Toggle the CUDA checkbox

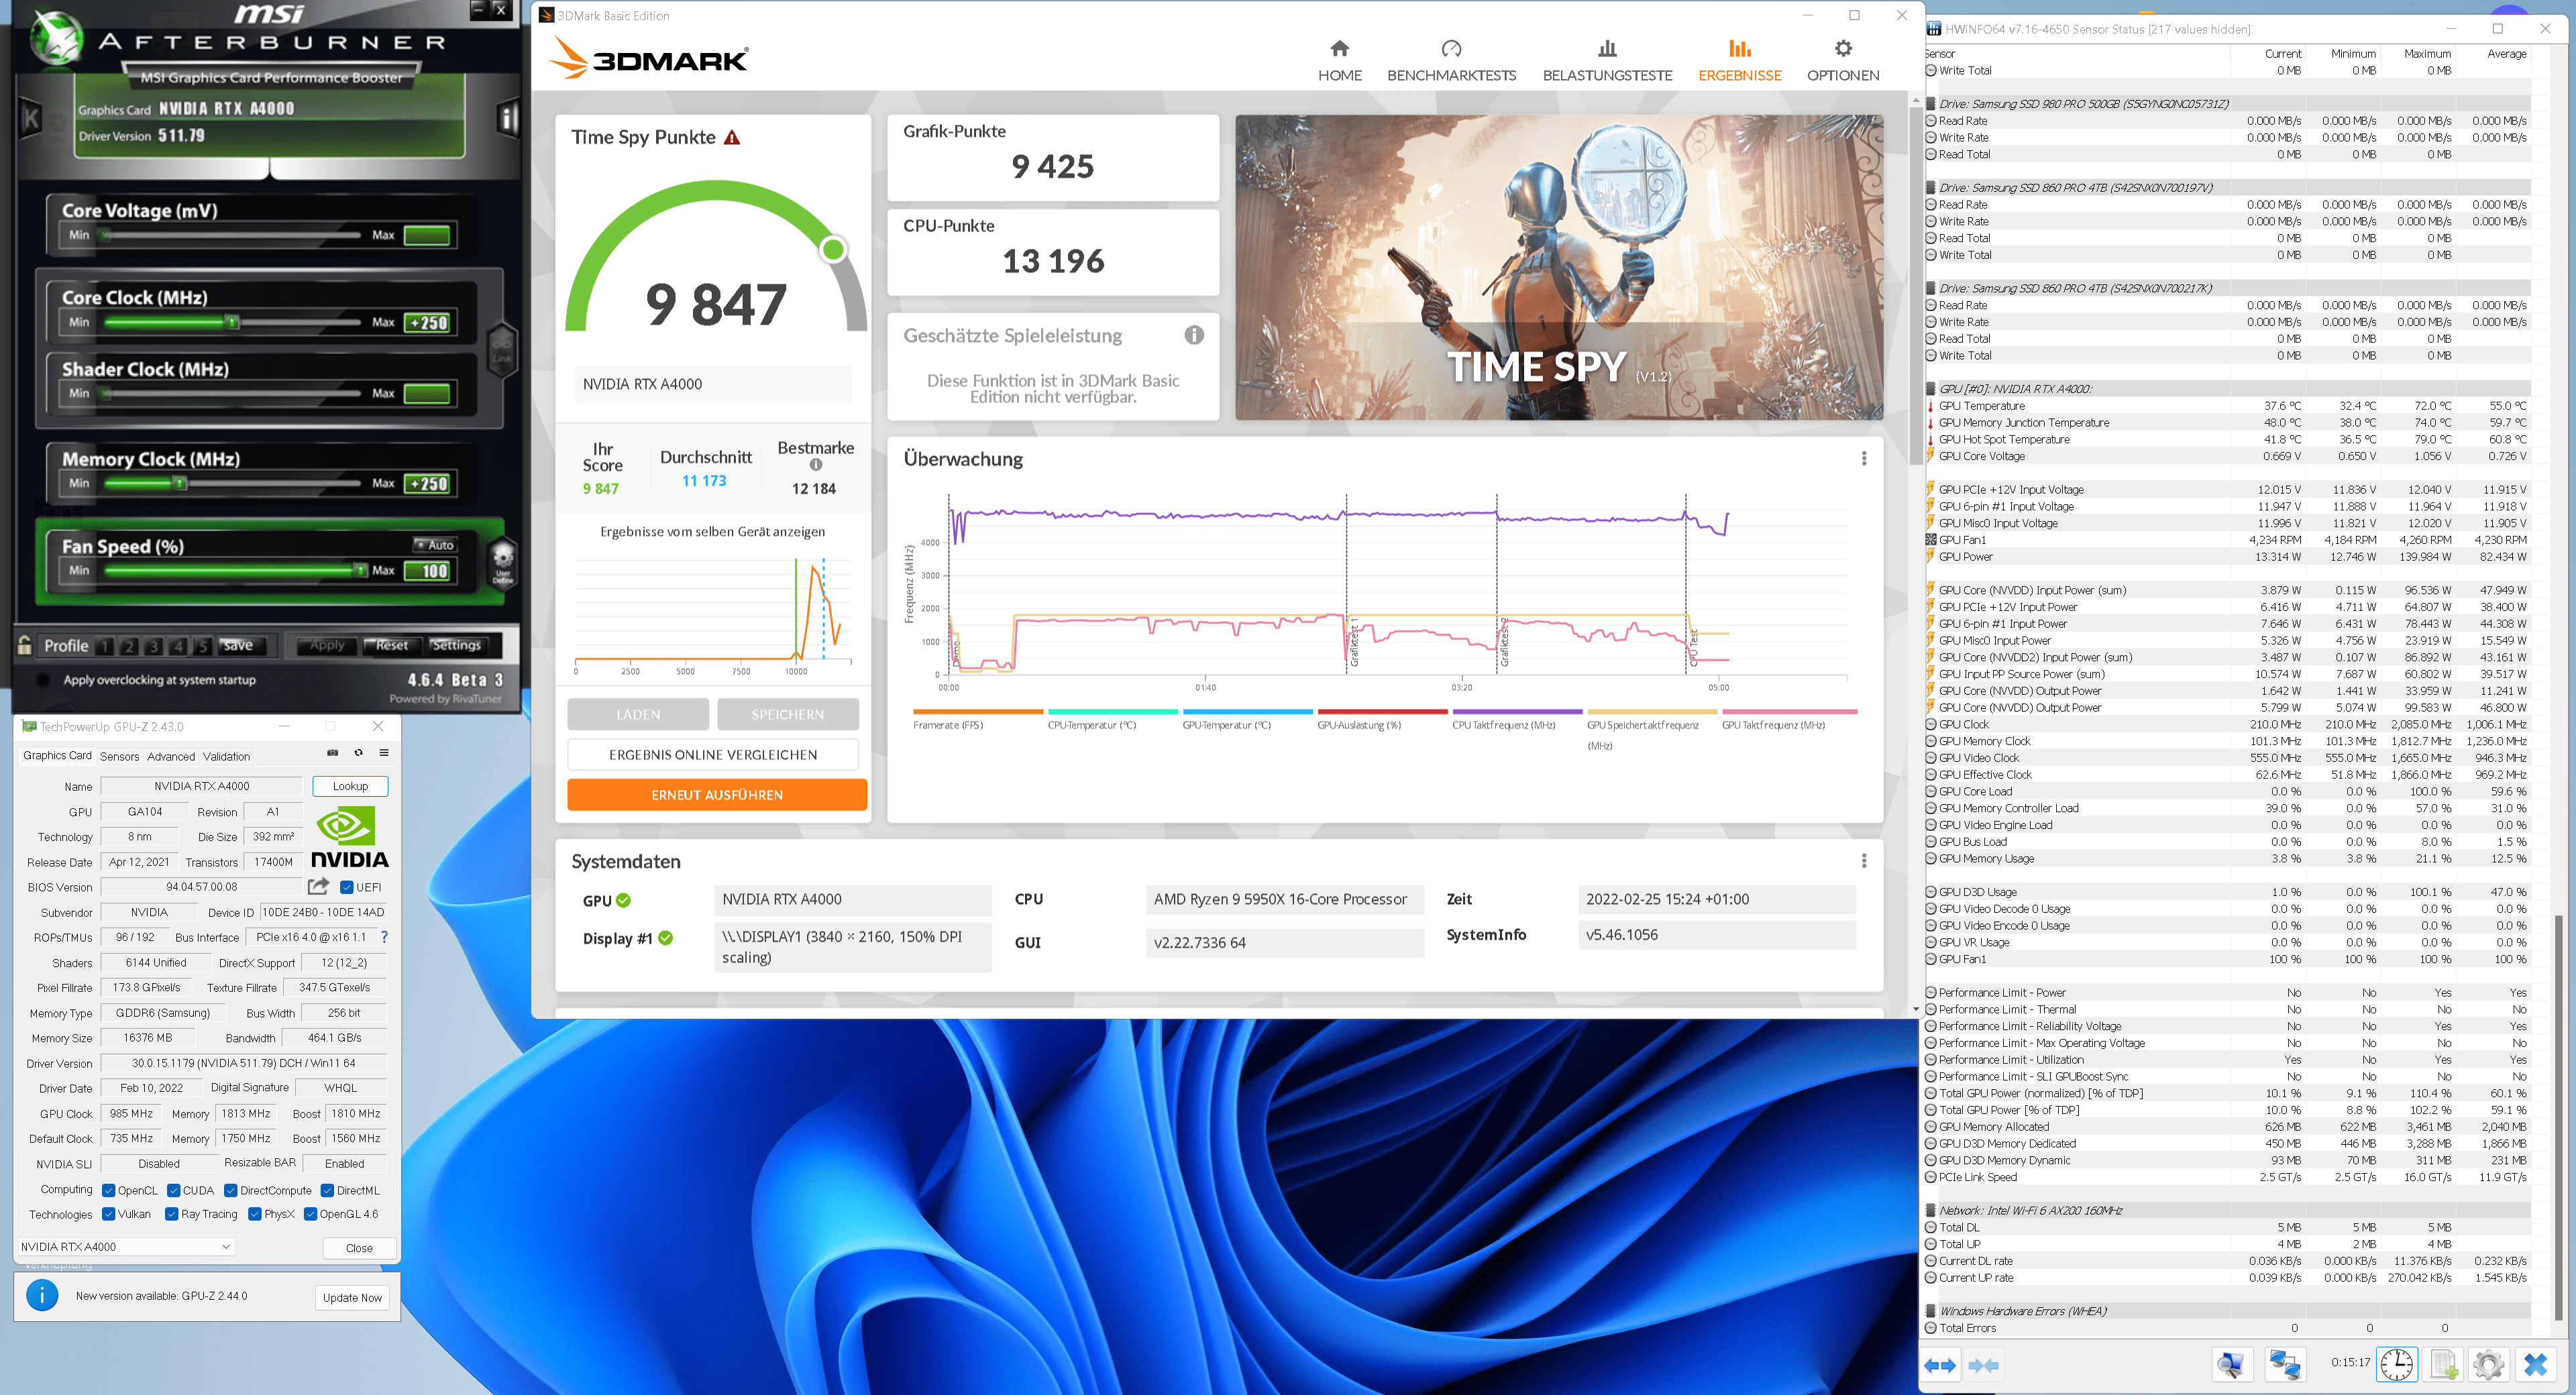pos(174,1190)
